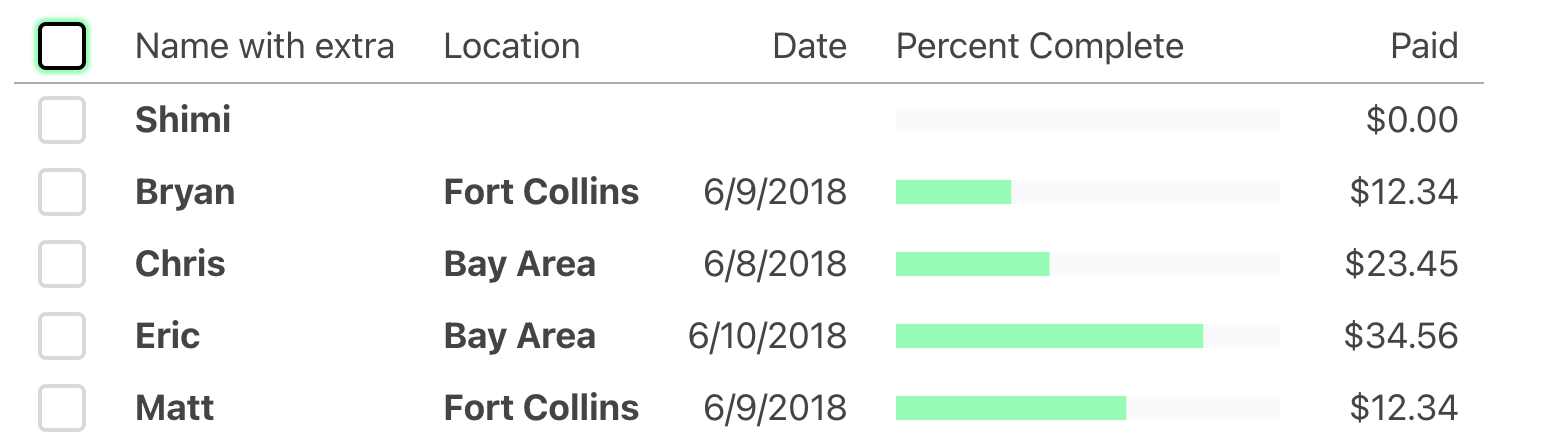
Task: Click the Percent Complete column header
Action: [1040, 46]
